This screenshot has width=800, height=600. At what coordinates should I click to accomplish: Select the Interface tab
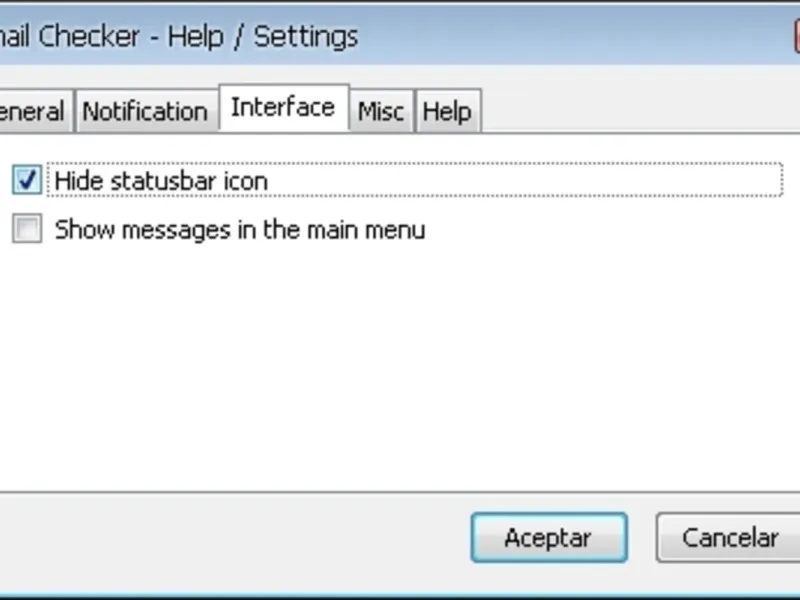pyautogui.click(x=282, y=107)
